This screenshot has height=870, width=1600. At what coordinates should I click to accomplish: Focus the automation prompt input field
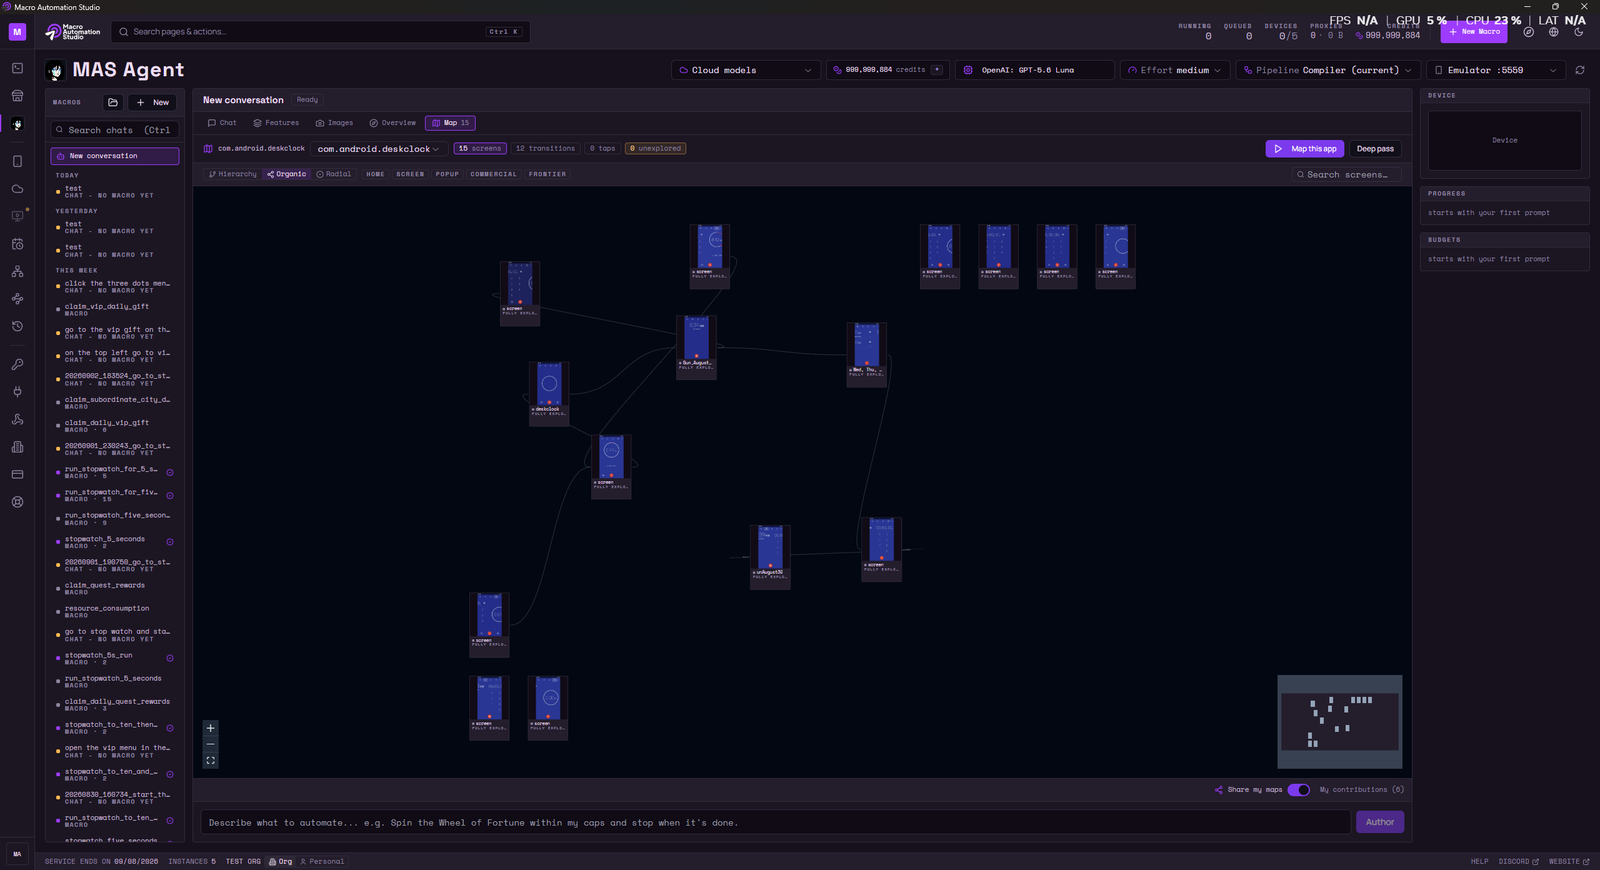click(x=776, y=823)
